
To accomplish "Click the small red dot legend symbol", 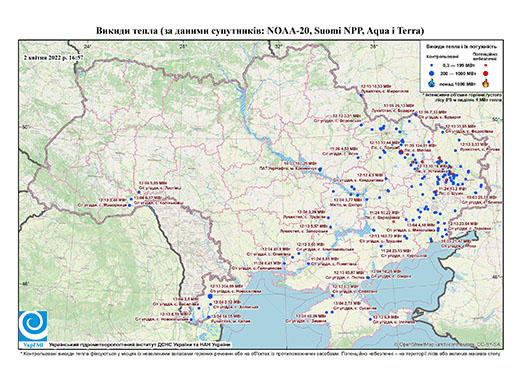I will click(486, 66).
